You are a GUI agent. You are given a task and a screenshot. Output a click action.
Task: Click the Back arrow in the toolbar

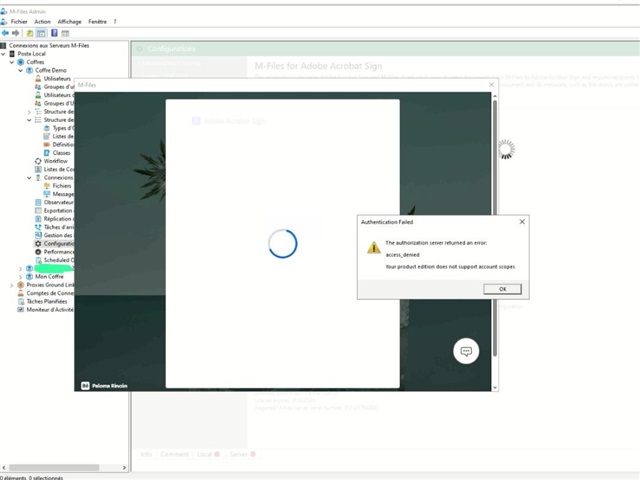(5, 33)
